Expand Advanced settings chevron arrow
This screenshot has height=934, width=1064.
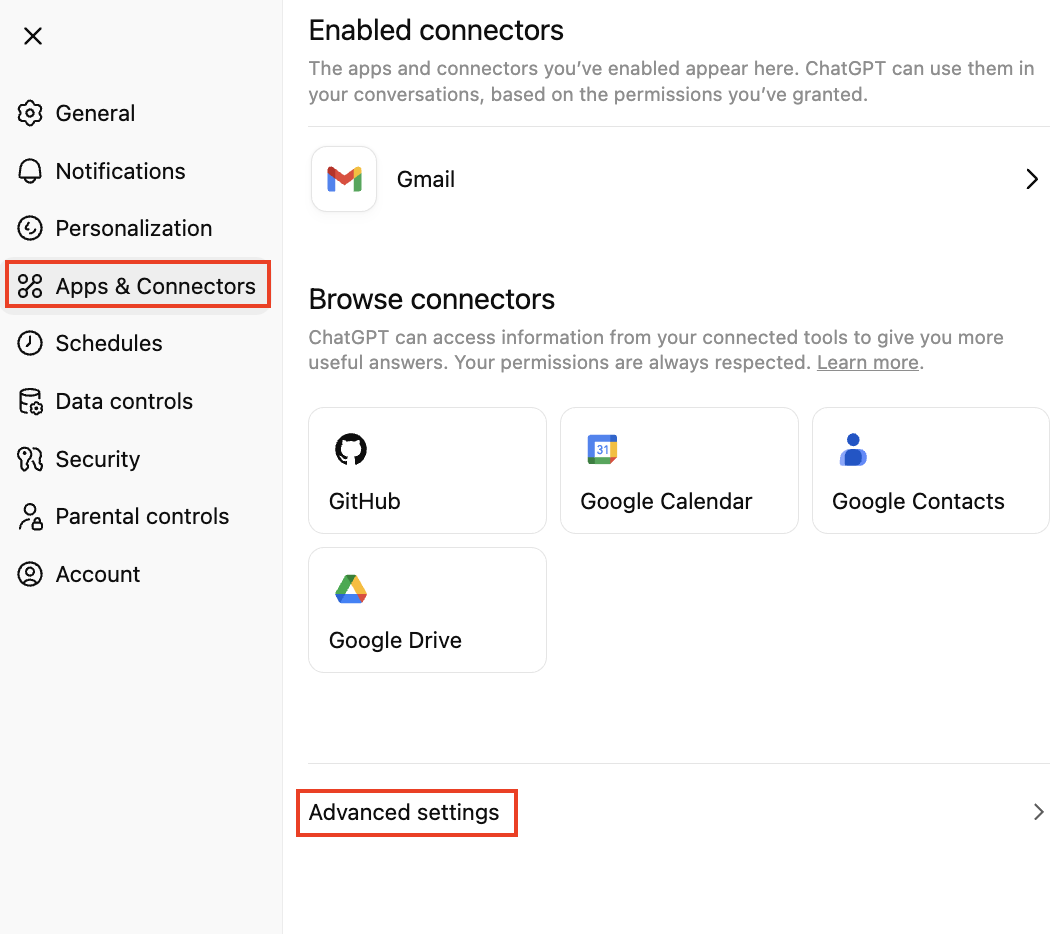coord(1038,812)
